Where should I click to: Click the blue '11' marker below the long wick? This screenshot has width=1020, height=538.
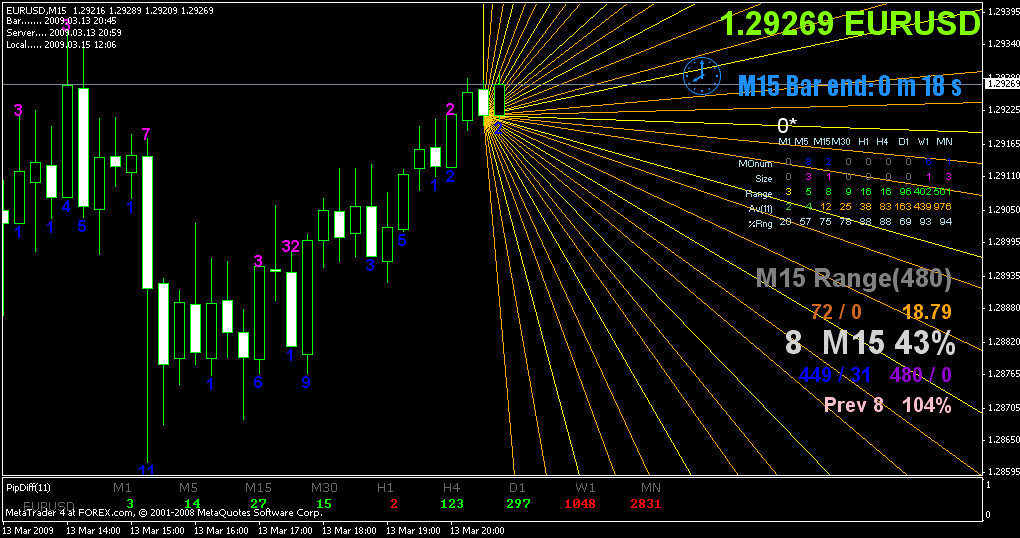coord(147,470)
